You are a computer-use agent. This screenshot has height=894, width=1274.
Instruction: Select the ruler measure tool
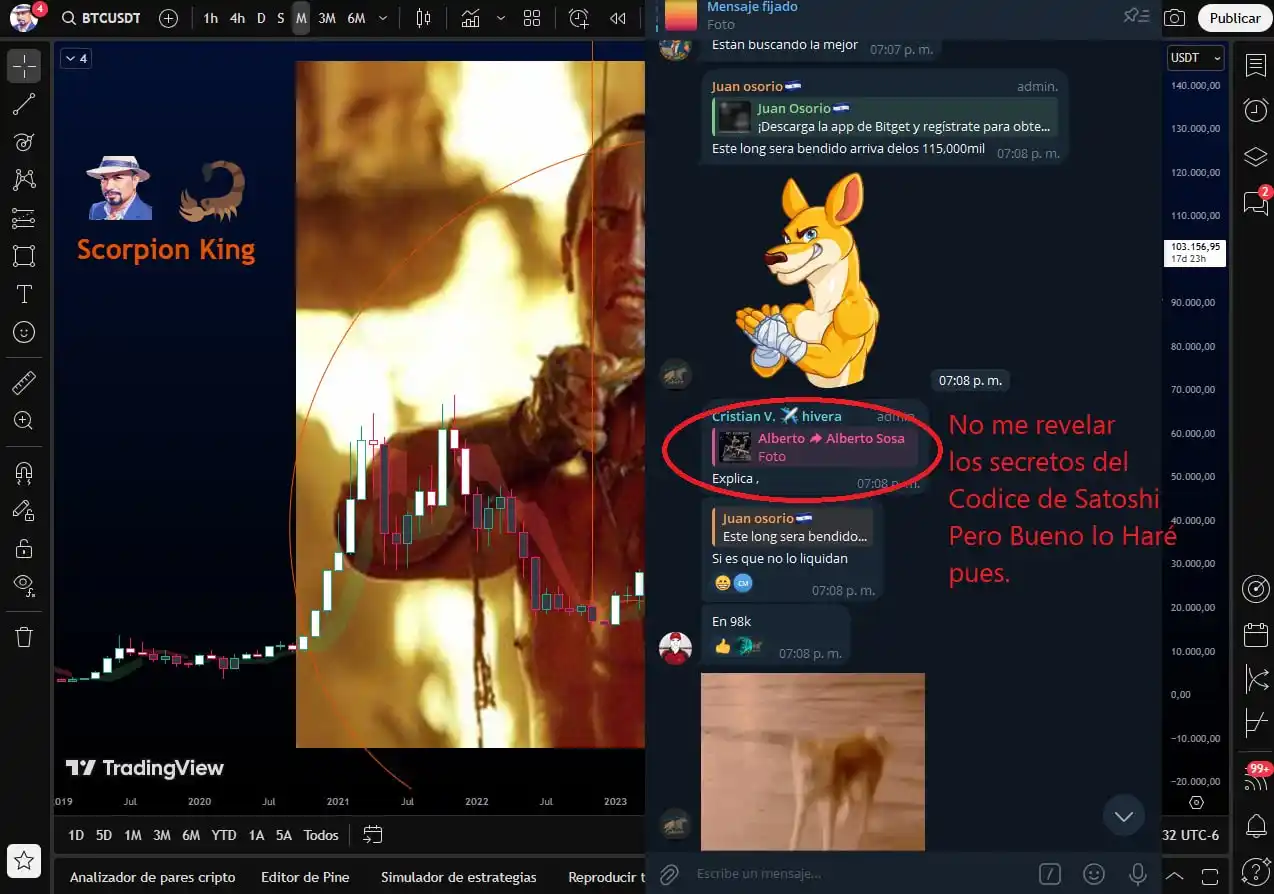point(24,383)
